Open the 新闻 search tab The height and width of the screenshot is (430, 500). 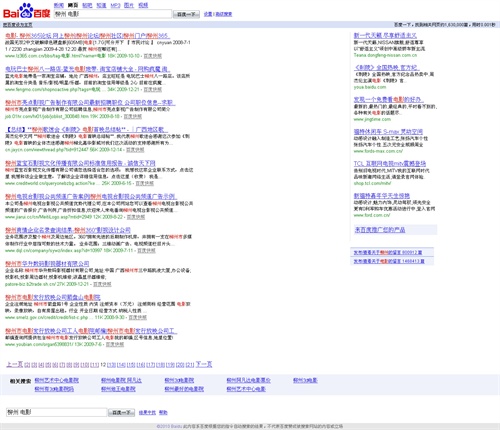tap(59, 5)
